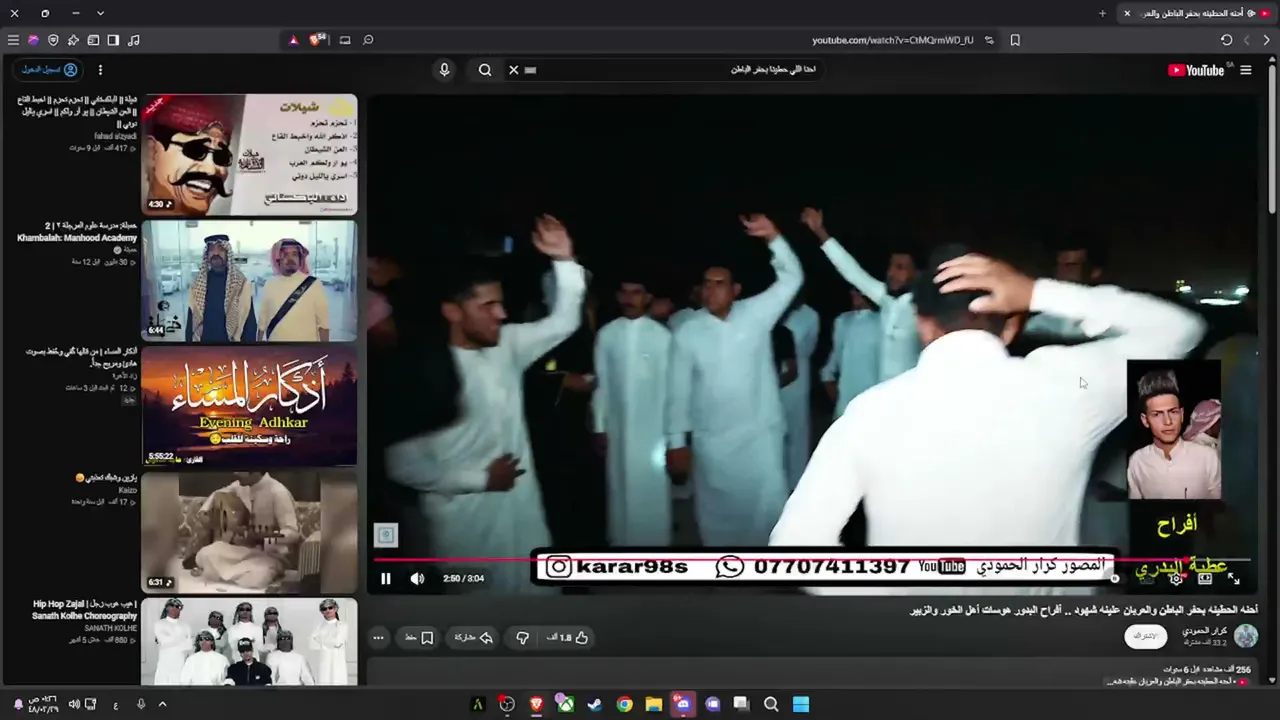Show hidden system tray icons chevron

[x=162, y=704]
